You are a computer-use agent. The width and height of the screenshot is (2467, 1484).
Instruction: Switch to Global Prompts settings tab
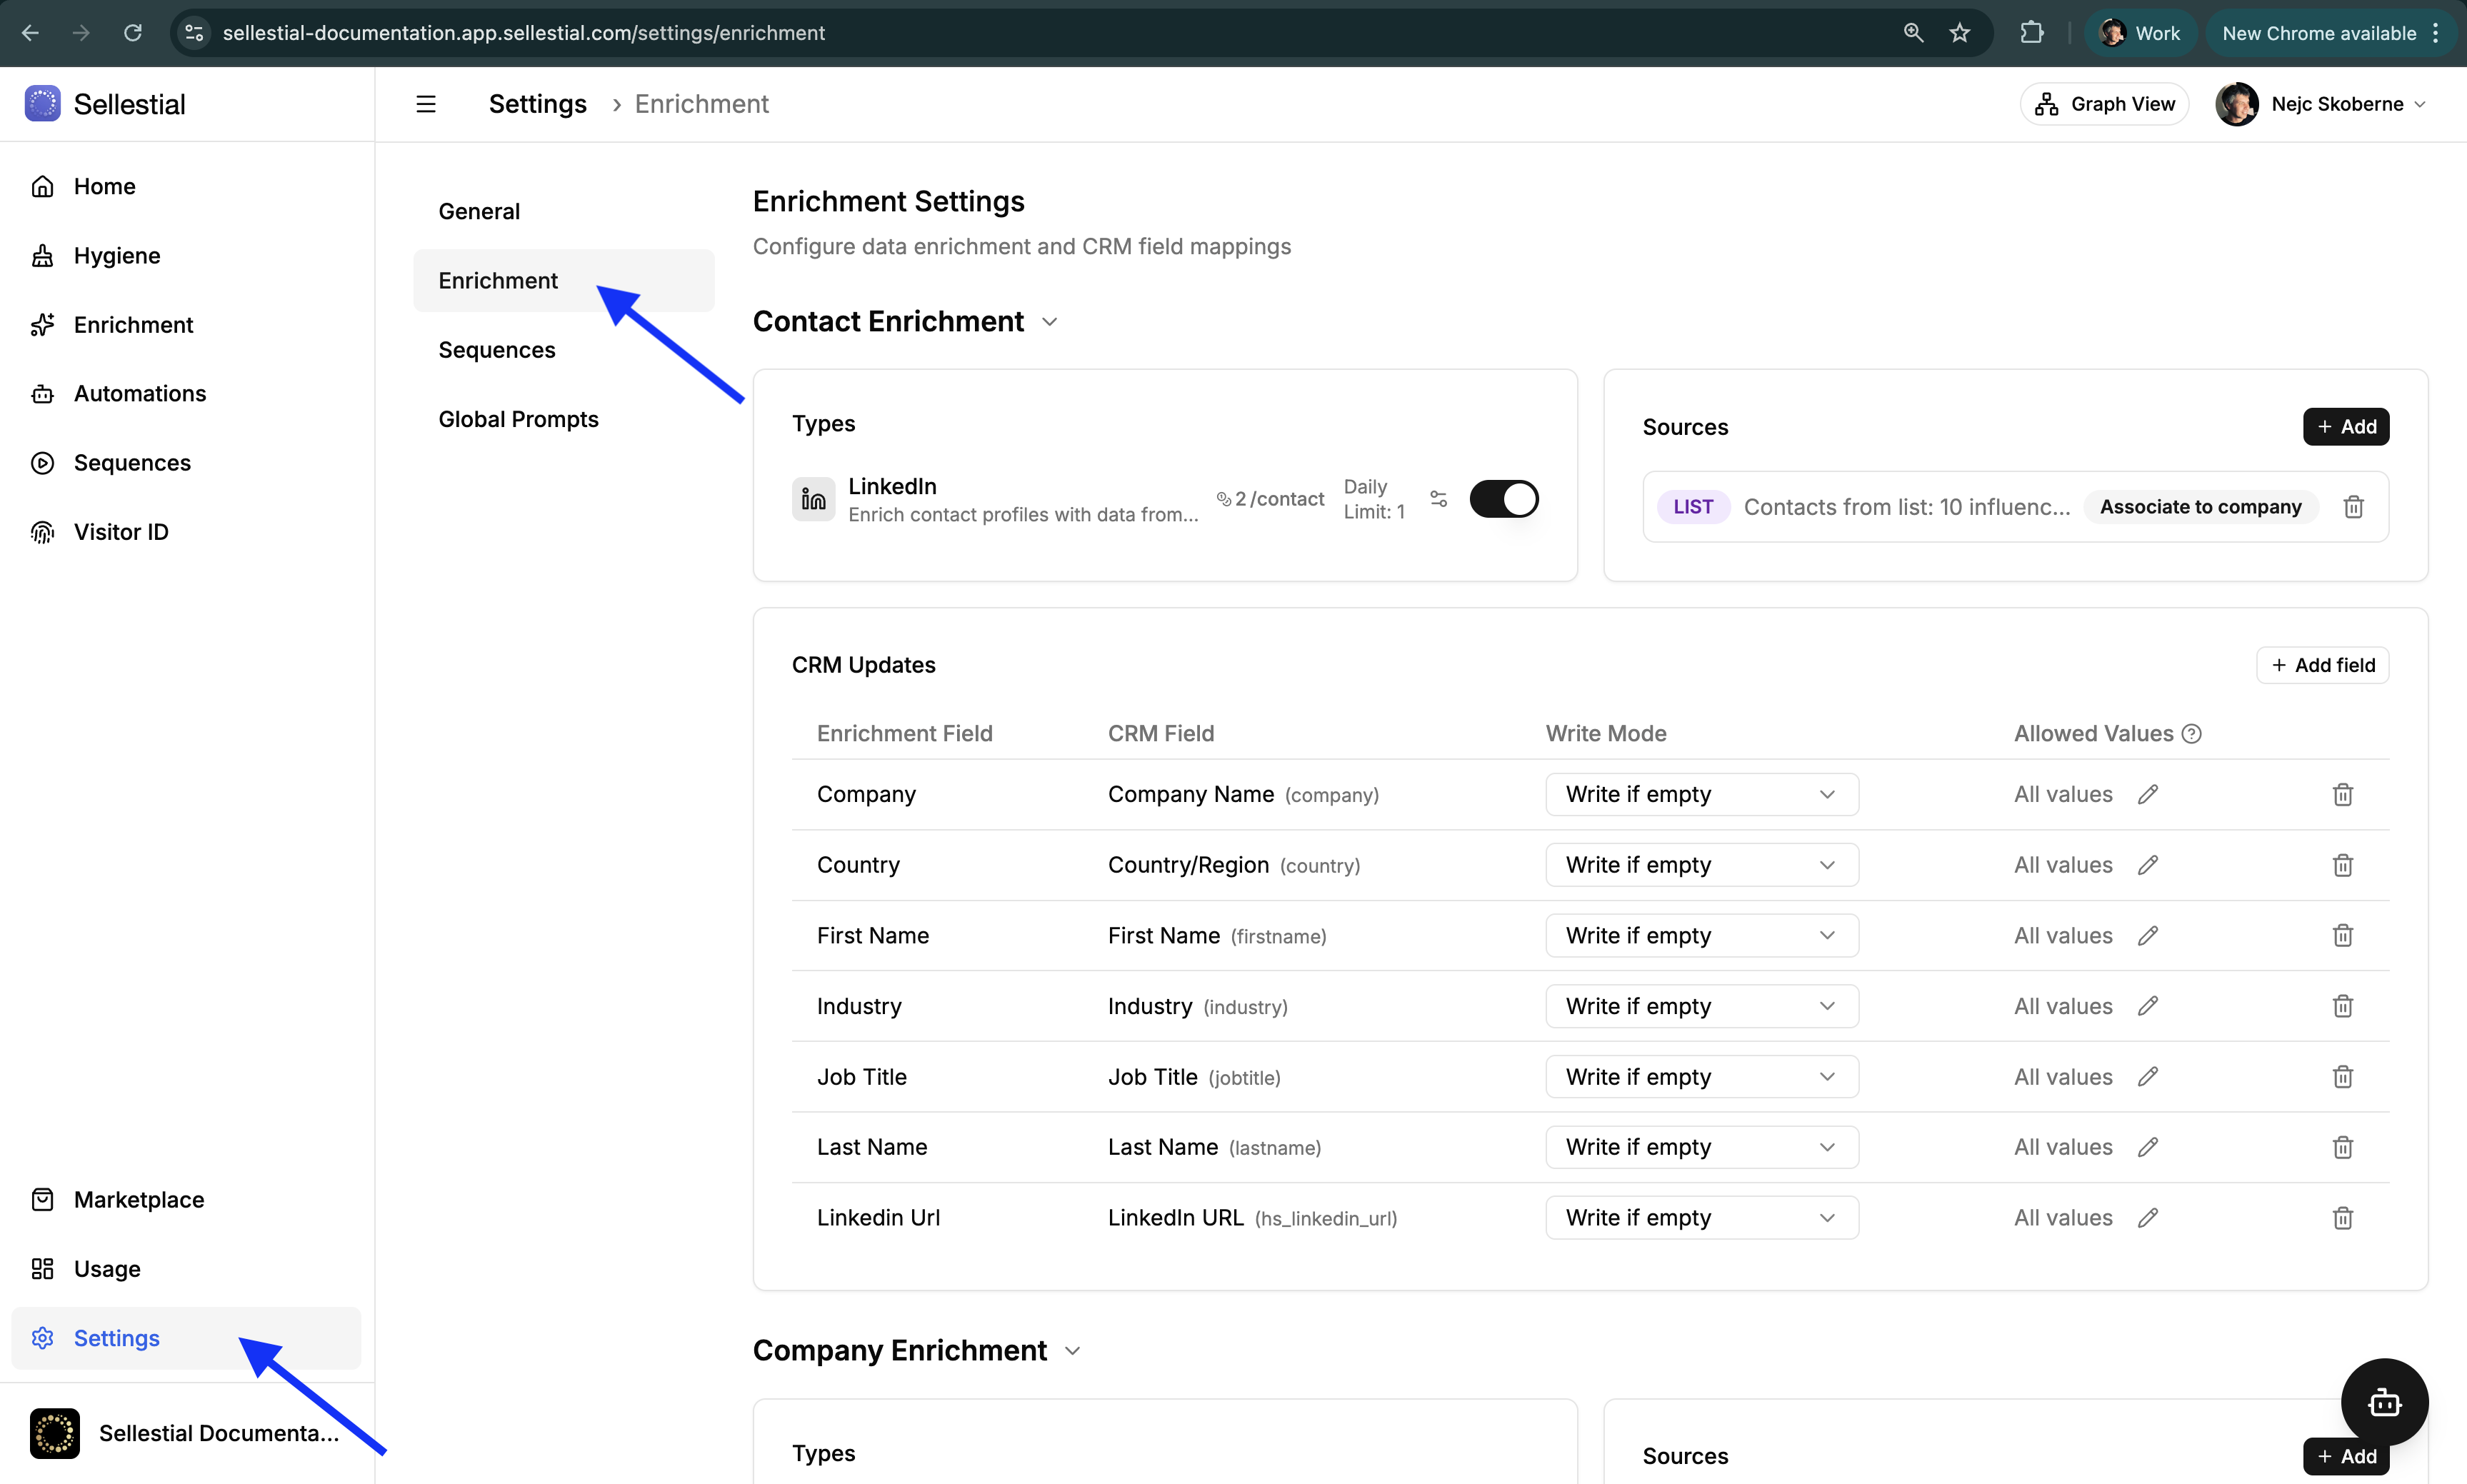tap(518, 419)
